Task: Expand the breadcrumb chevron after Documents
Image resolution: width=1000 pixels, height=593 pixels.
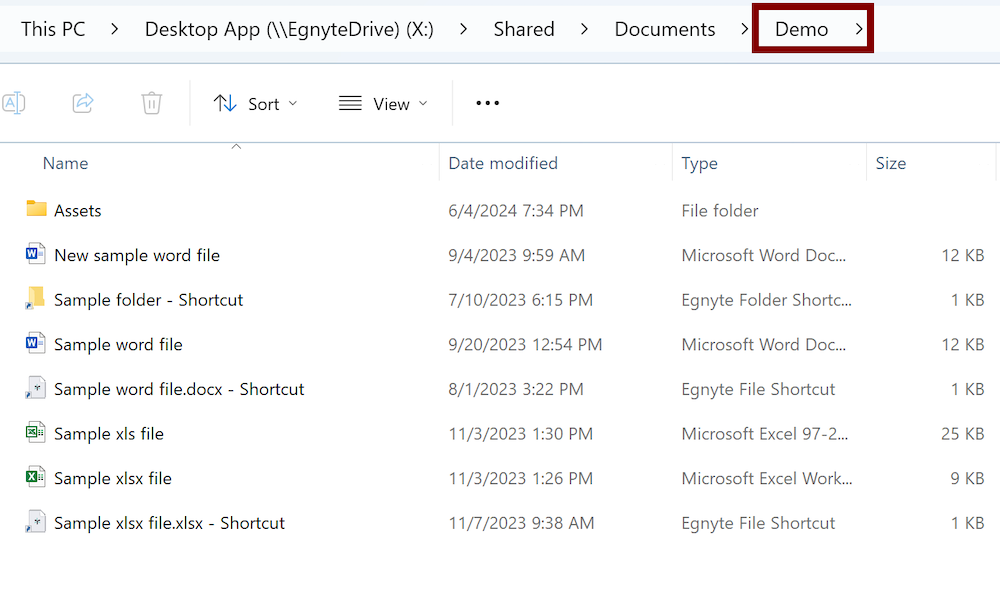Action: 745,29
